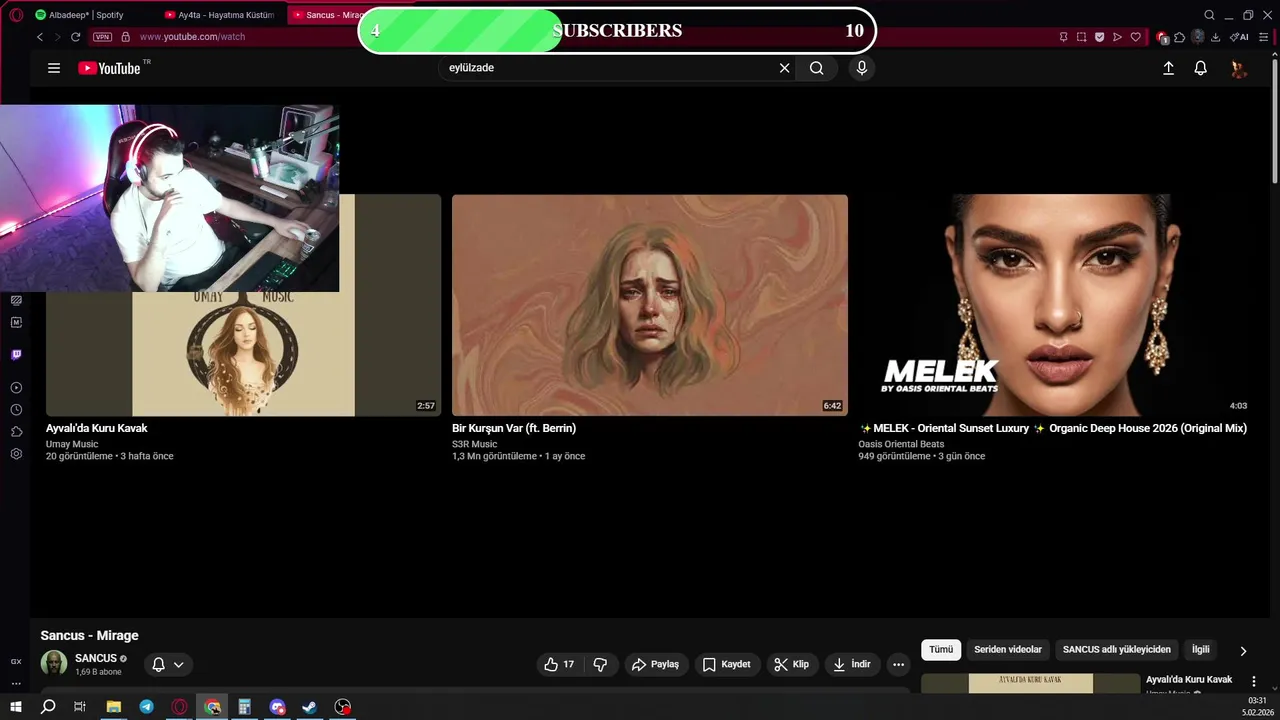This screenshot has height=720, width=1280.
Task: Open the Opera AI assistant button
Action: coord(1240,37)
